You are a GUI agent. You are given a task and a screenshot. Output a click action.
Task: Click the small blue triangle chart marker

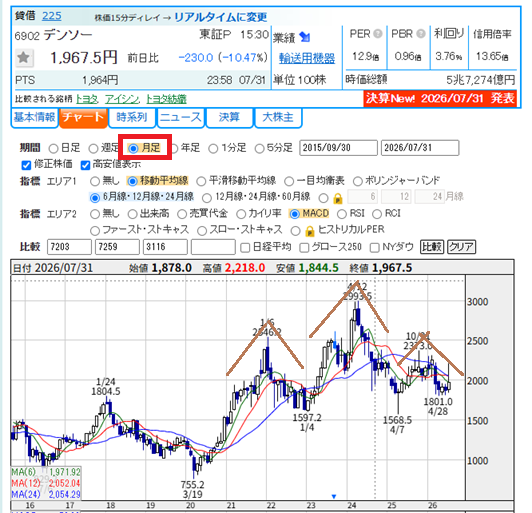pyautogui.click(x=334, y=496)
